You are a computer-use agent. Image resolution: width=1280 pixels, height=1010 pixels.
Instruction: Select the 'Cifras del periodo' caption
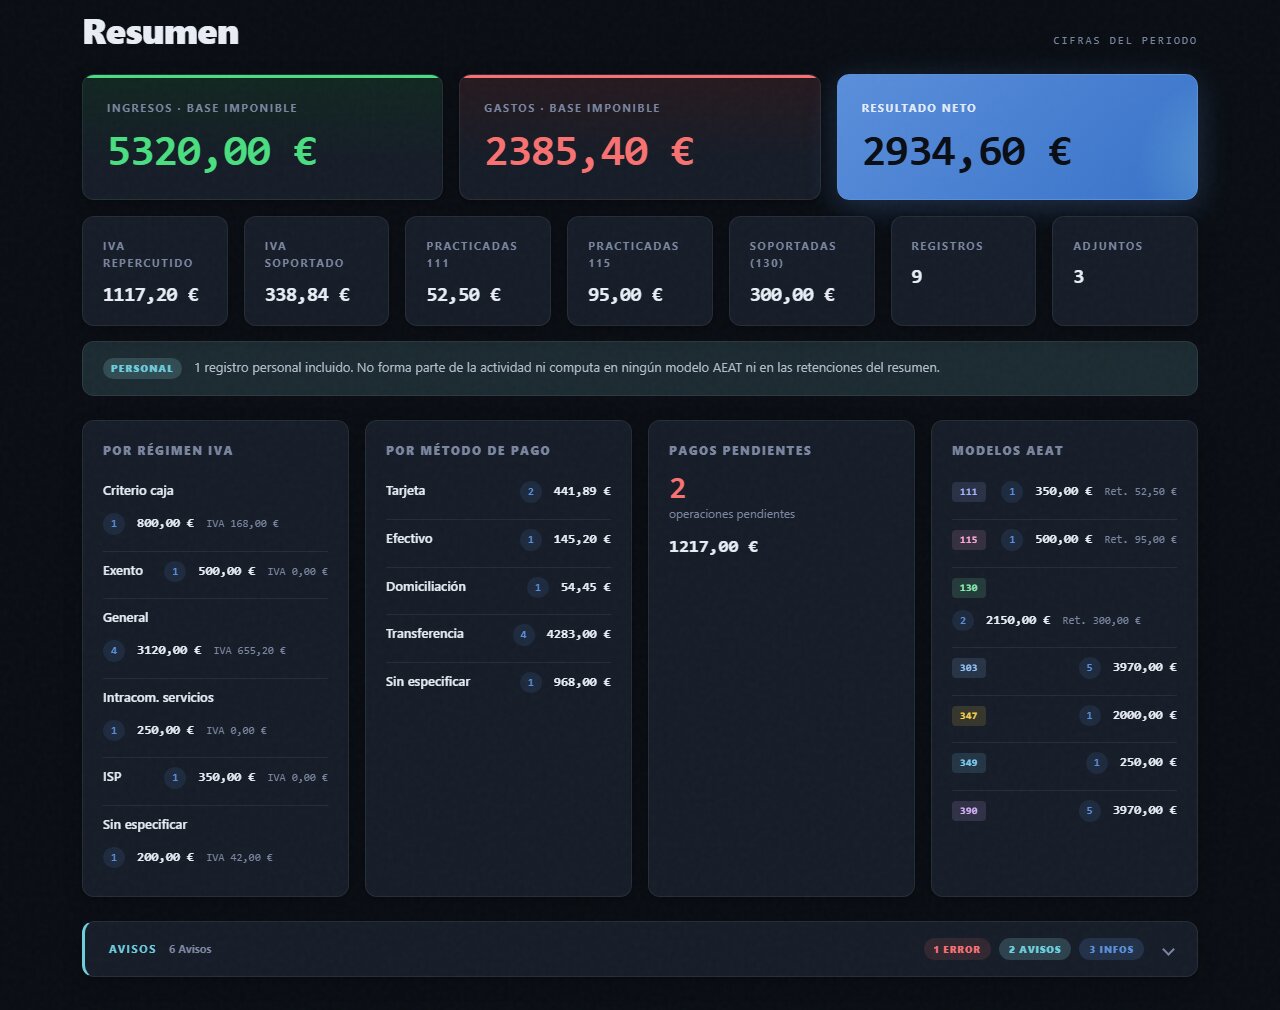click(1125, 41)
